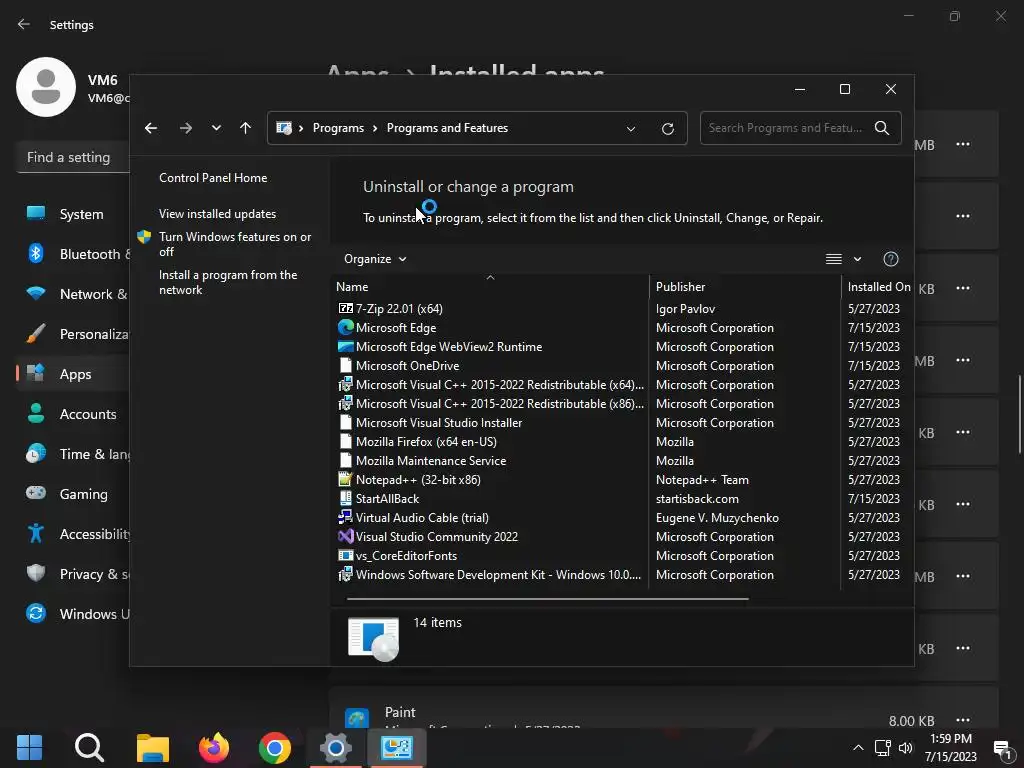Open File Explorer from taskbar

pos(153,748)
